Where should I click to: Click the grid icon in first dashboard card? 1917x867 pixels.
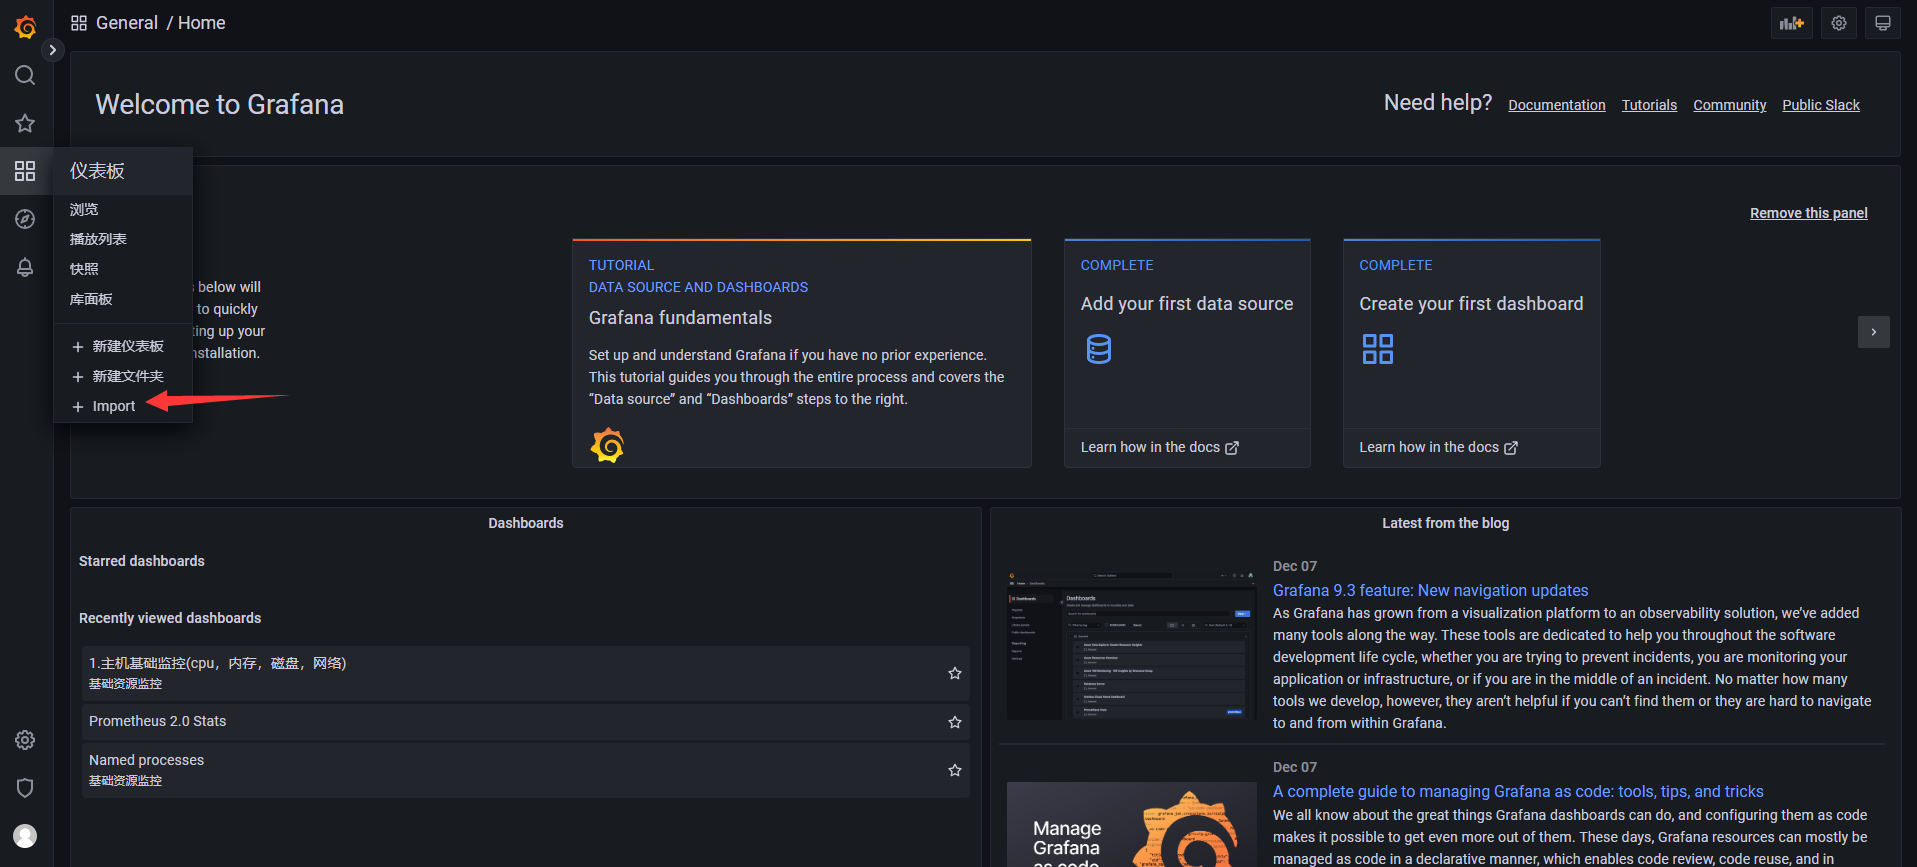(x=1378, y=349)
